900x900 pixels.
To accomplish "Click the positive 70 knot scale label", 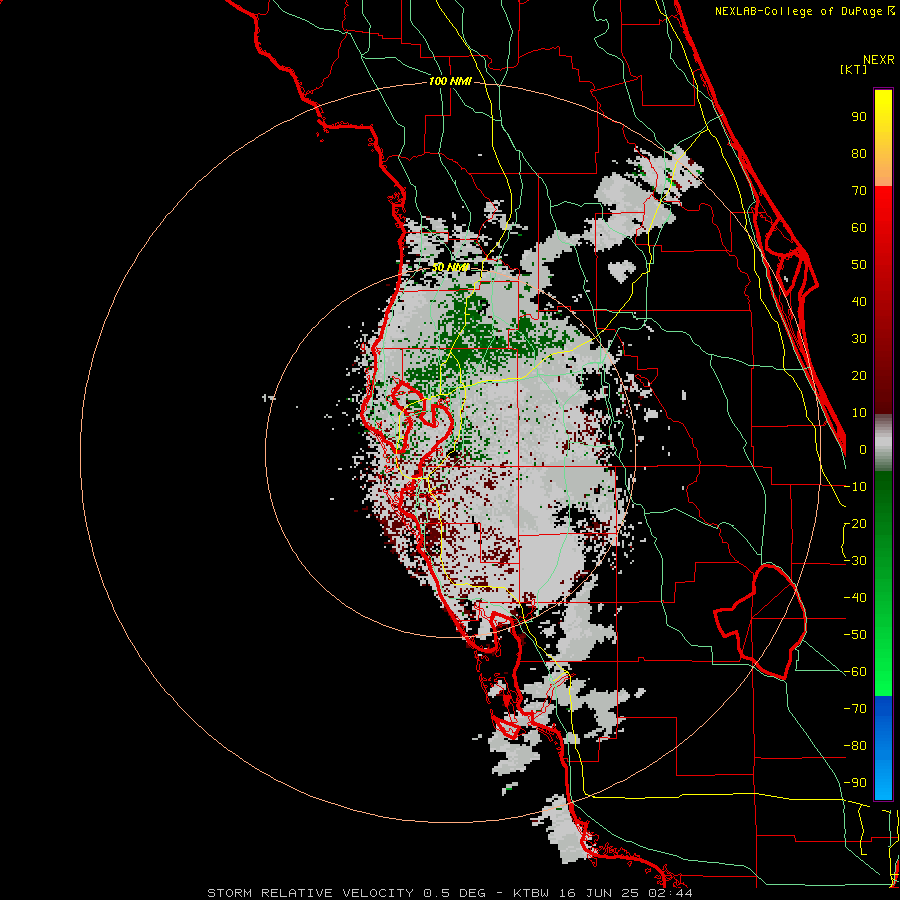I will [x=859, y=191].
